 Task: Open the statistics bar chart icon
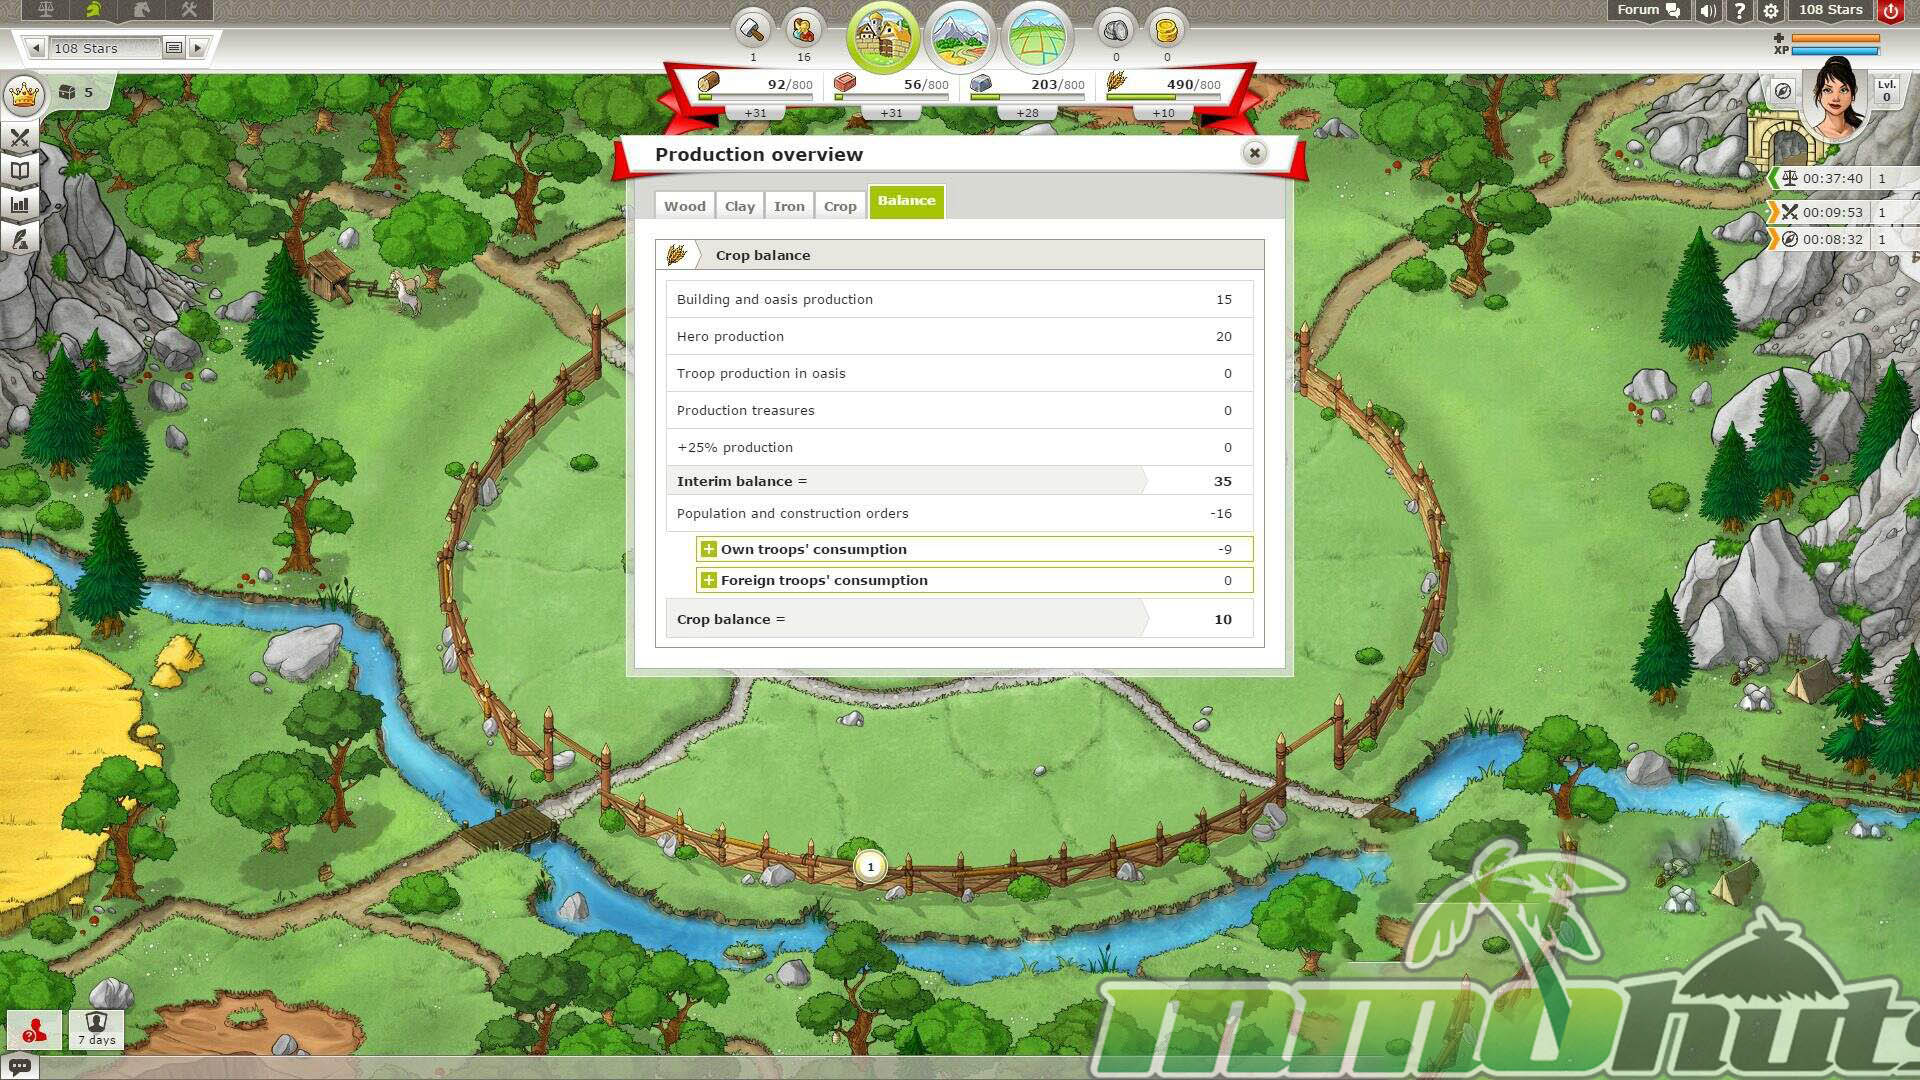coord(20,204)
